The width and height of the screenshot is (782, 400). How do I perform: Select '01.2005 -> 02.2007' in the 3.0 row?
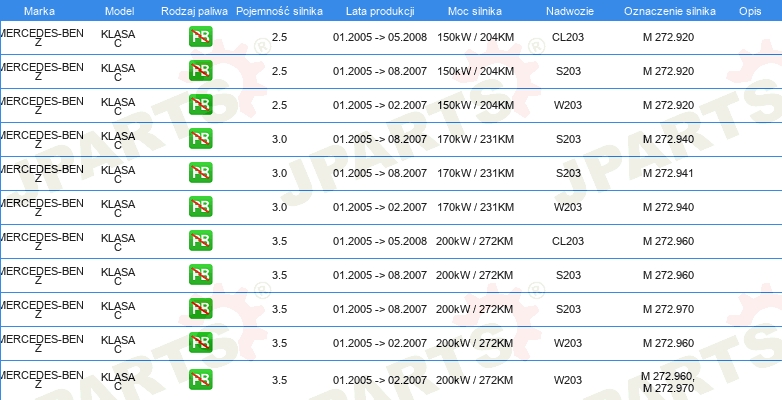[380, 207]
